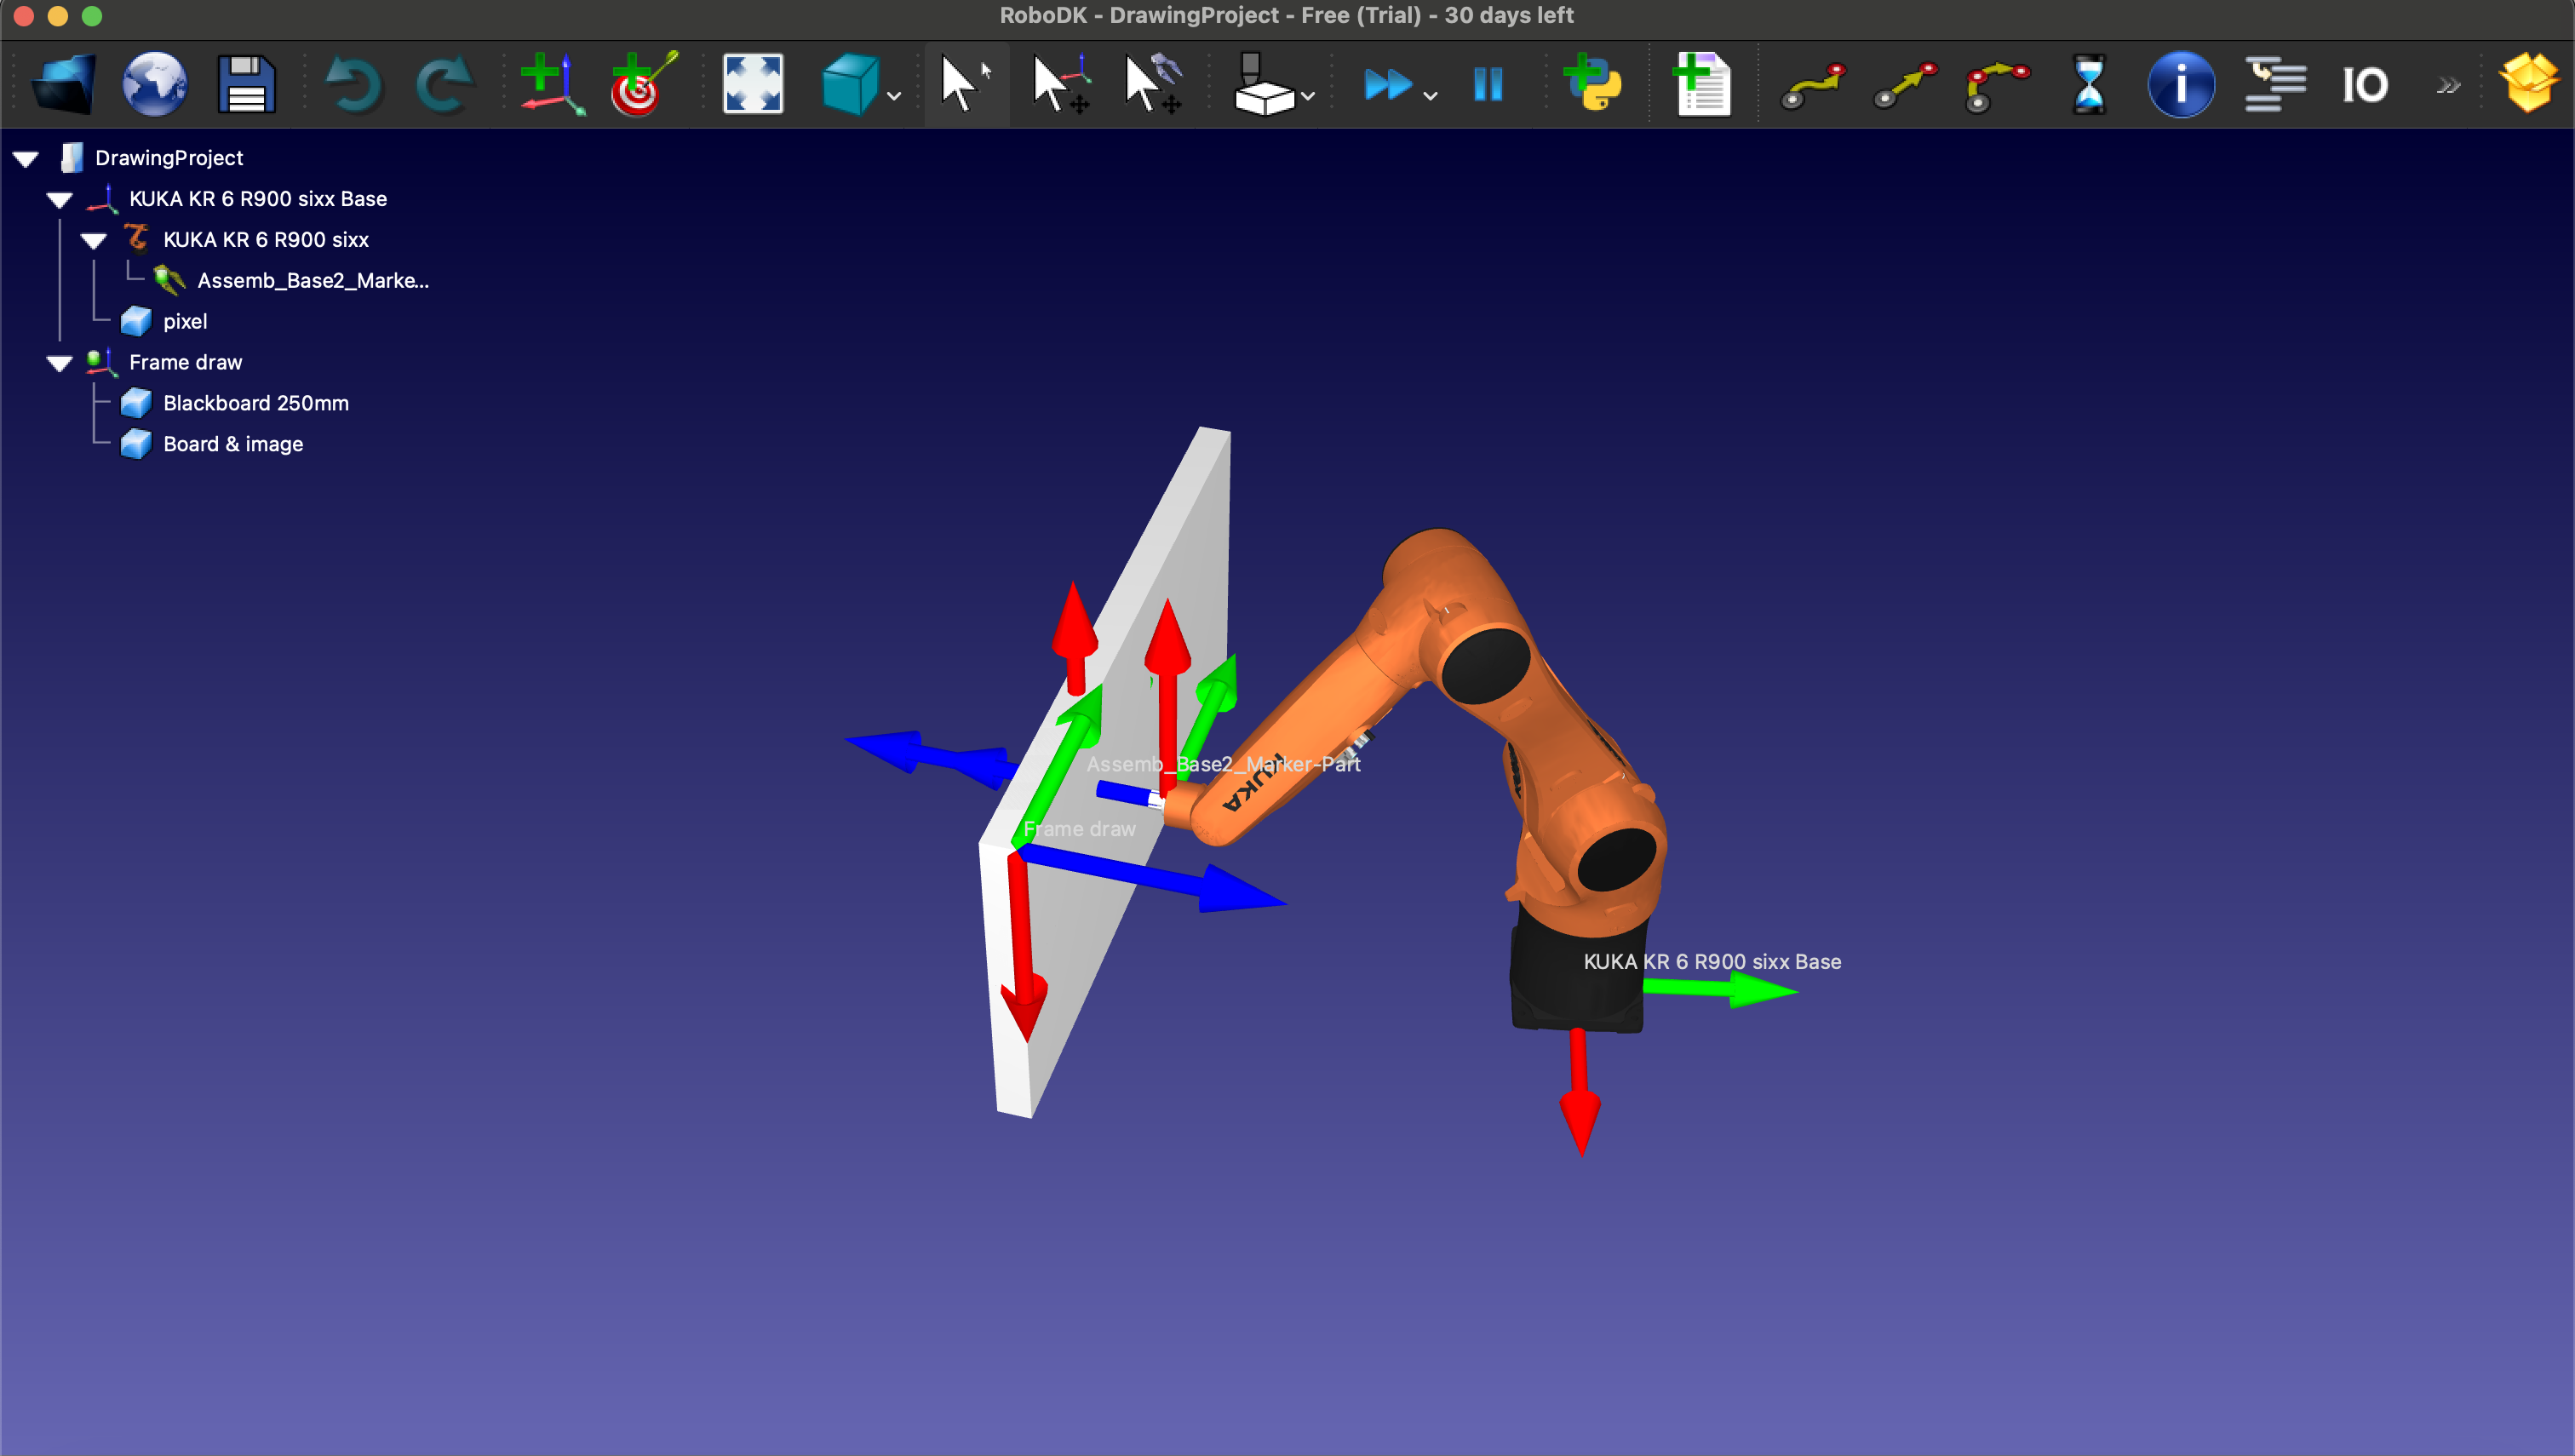This screenshot has width=2575, height=1456.
Task: Add a new reference frame
Action: point(552,84)
